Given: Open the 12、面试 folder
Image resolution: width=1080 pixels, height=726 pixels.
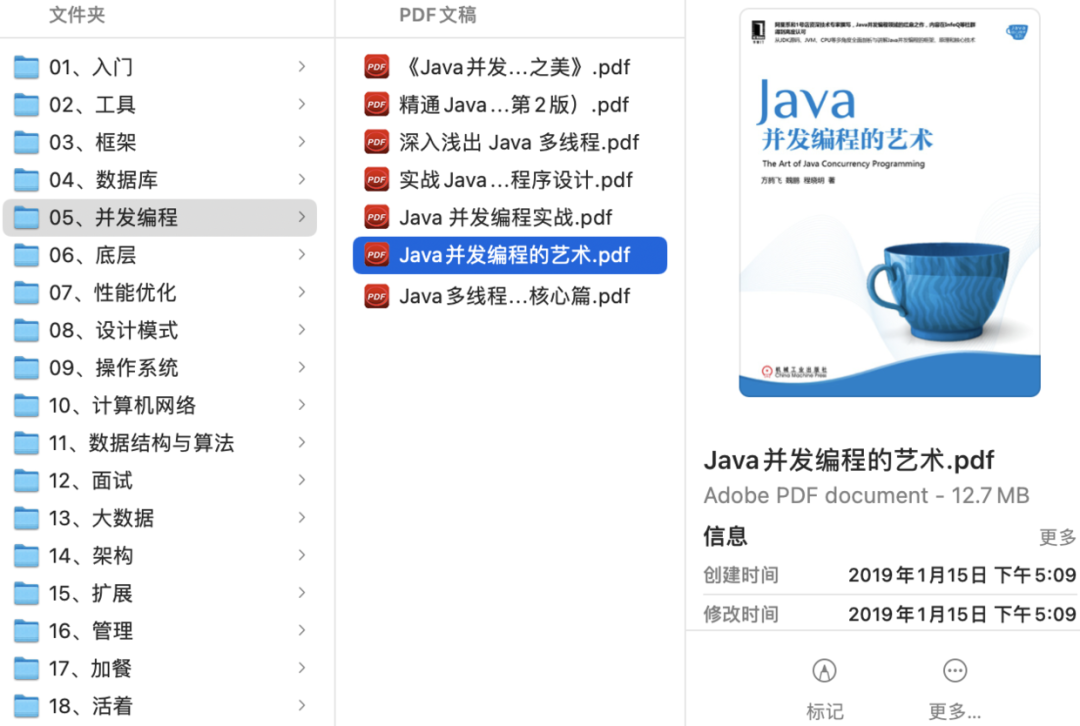Looking at the screenshot, I should (90, 480).
